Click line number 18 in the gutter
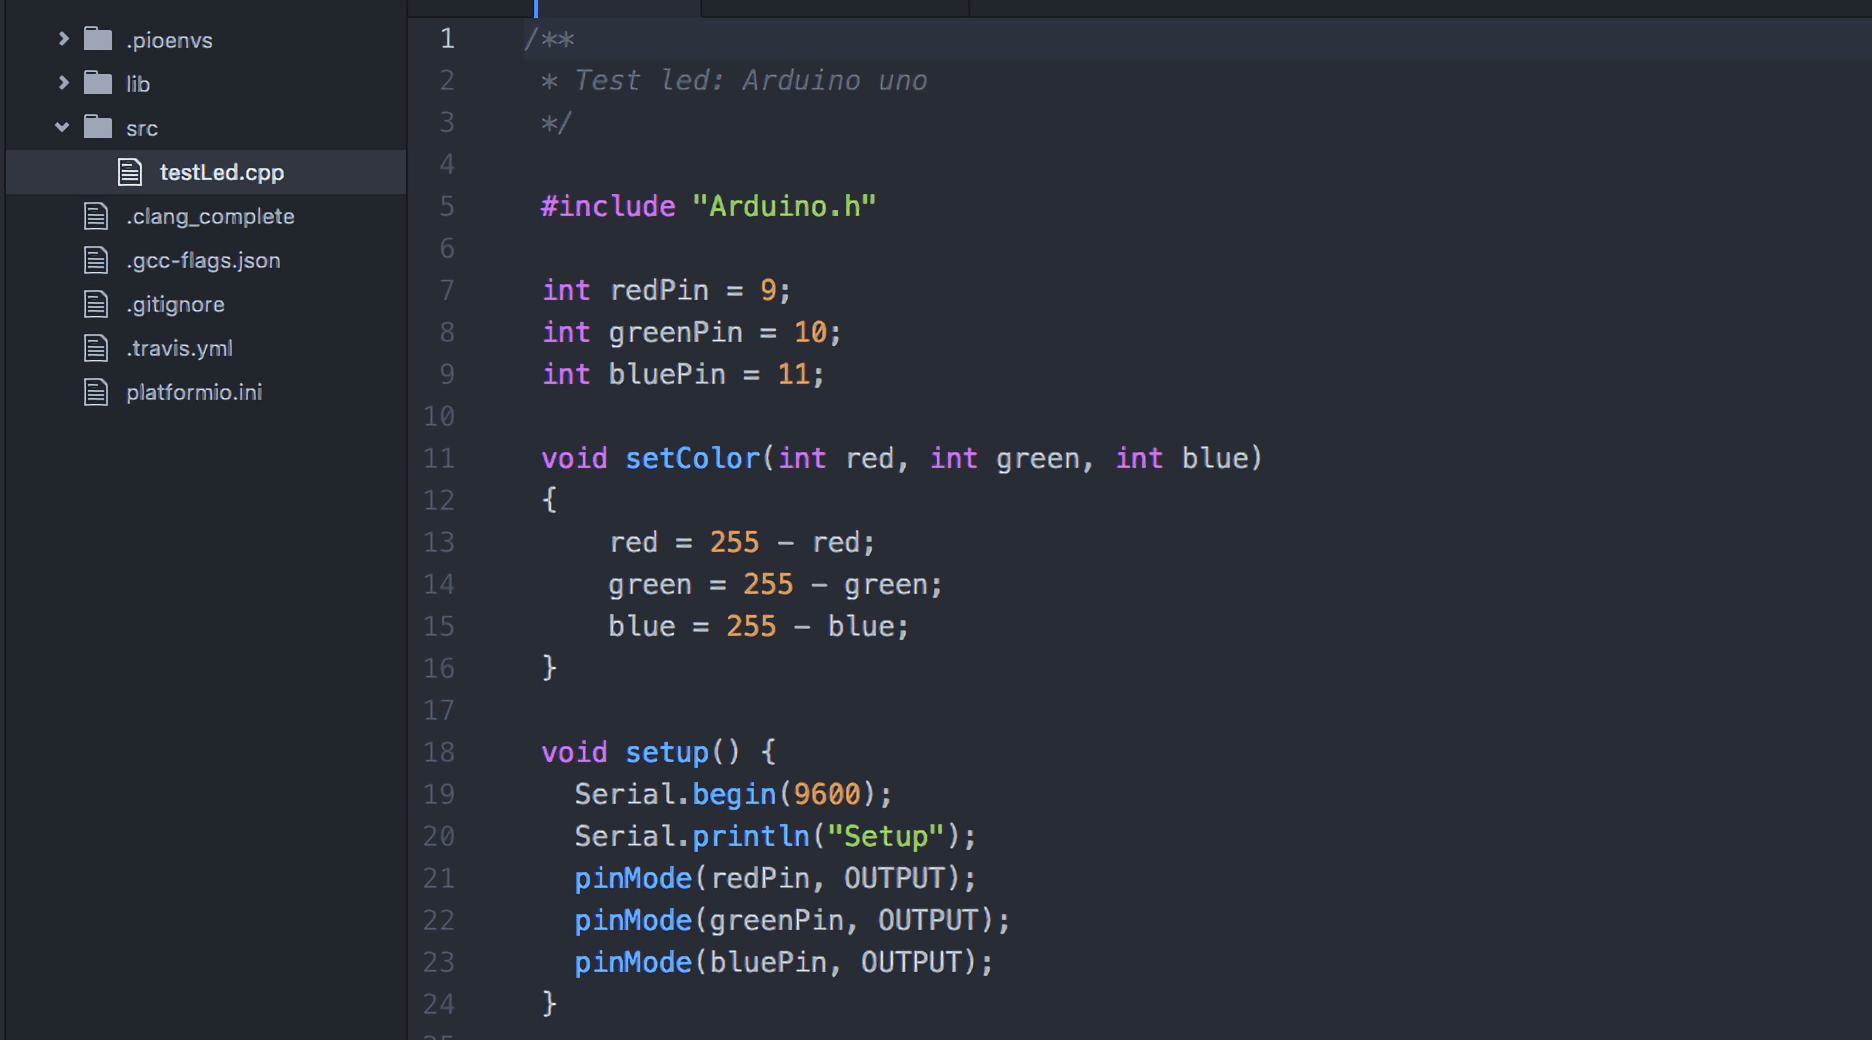The width and height of the screenshot is (1872, 1040). [x=439, y=752]
